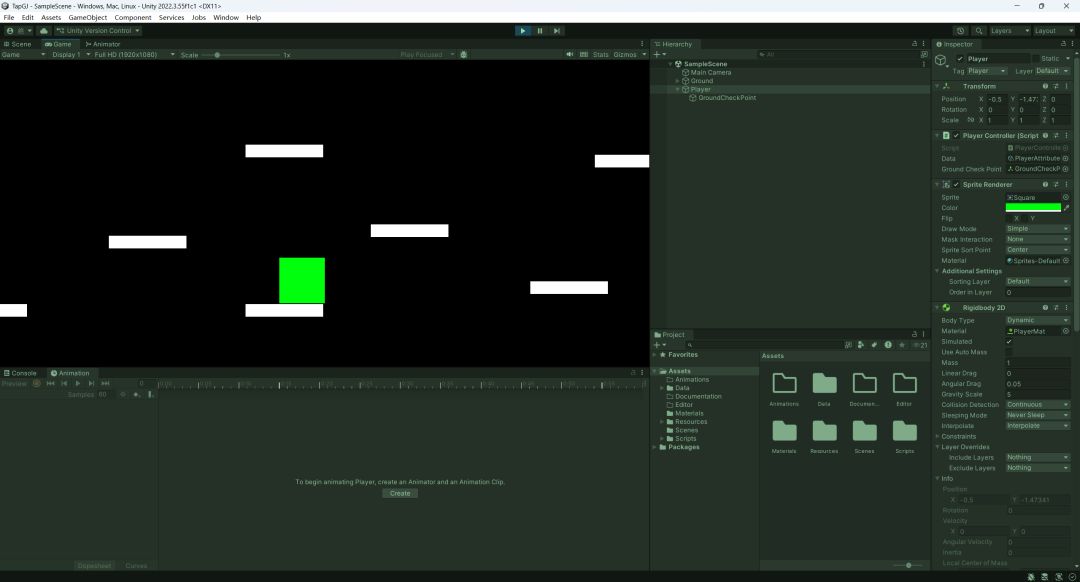The height and width of the screenshot is (582, 1080).
Task: Disable the Player Controller script checkbox
Action: coord(956,136)
